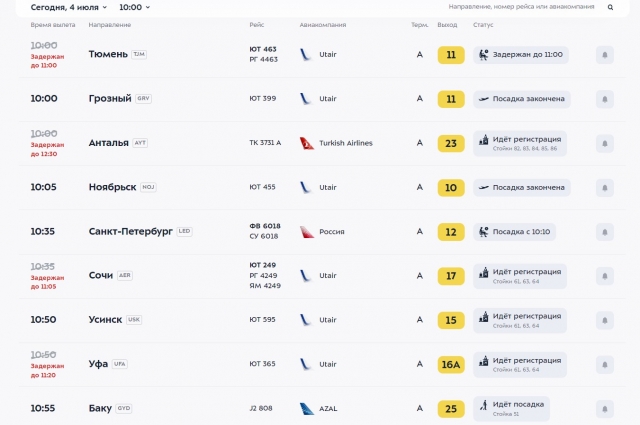Open the "Сегодня, 4 июля" date dropdown
The height and width of the screenshot is (425, 640).
(x=69, y=7)
